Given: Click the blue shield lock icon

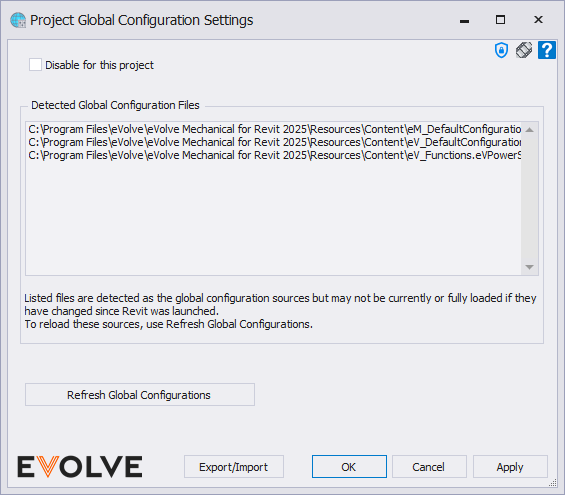Looking at the screenshot, I should tap(501, 50).
